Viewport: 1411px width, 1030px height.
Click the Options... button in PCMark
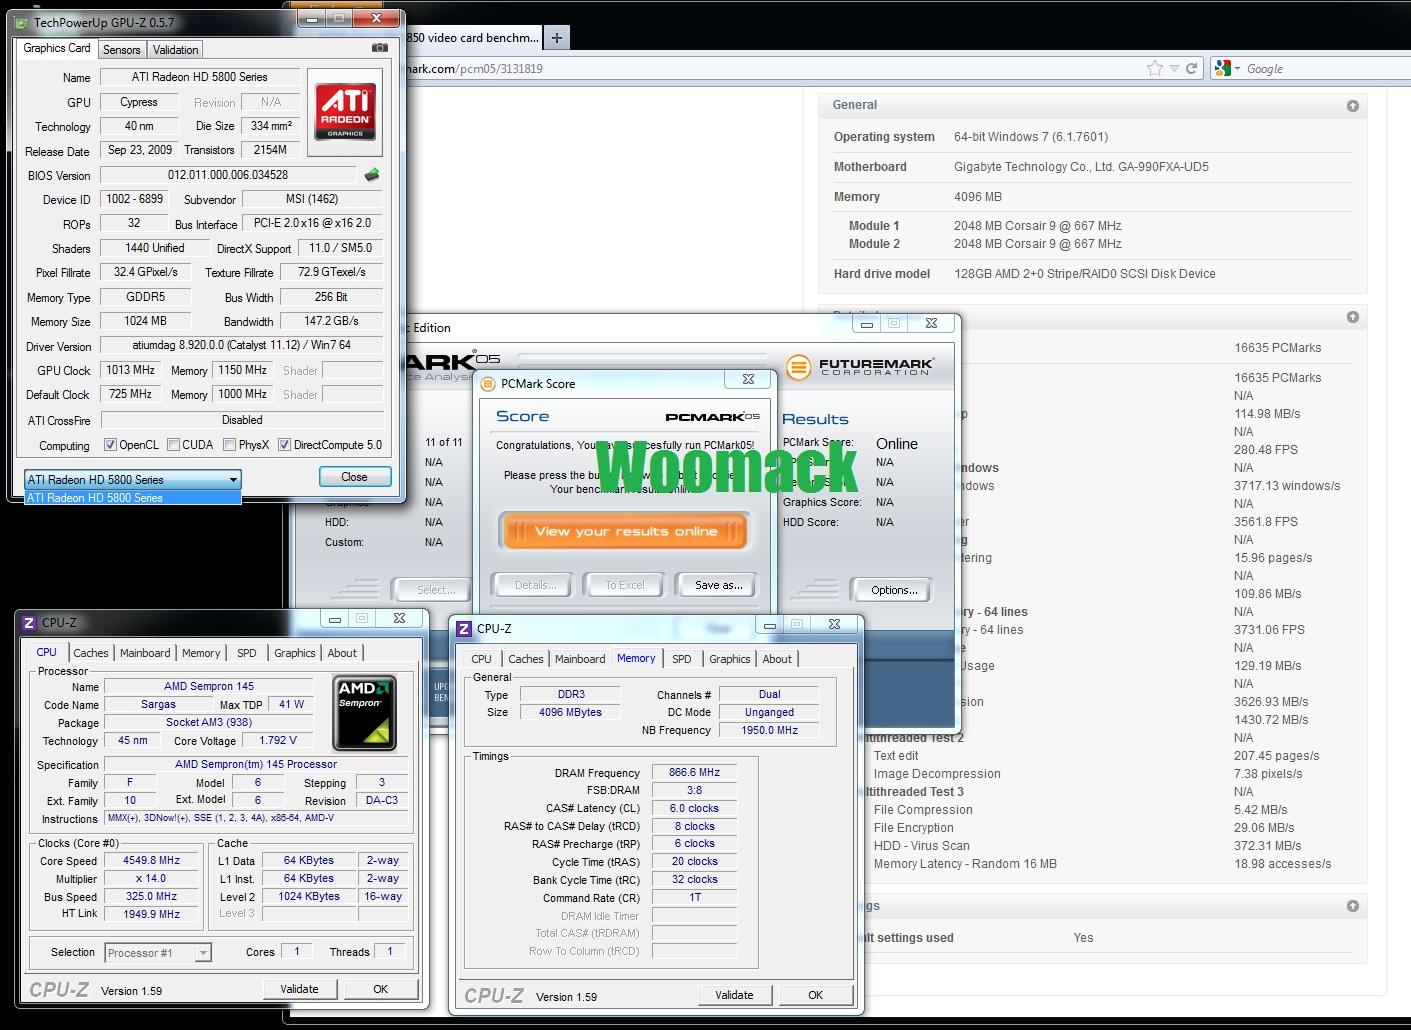point(893,590)
